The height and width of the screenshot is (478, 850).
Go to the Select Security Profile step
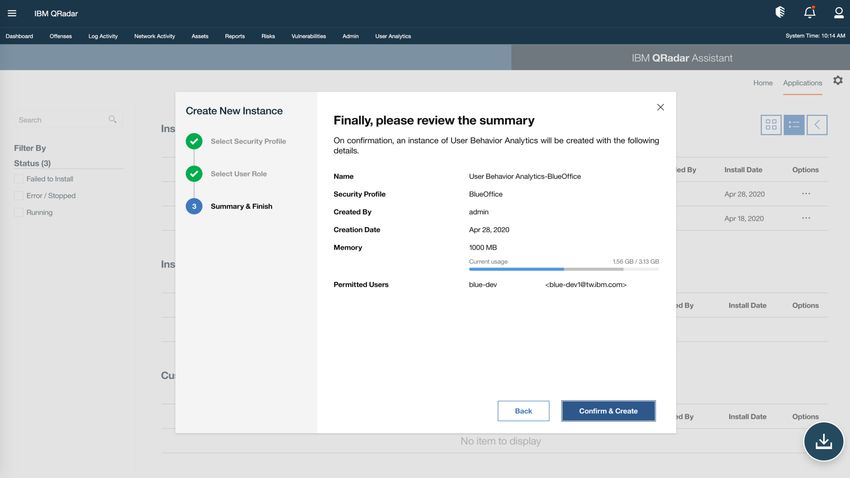click(x=248, y=141)
